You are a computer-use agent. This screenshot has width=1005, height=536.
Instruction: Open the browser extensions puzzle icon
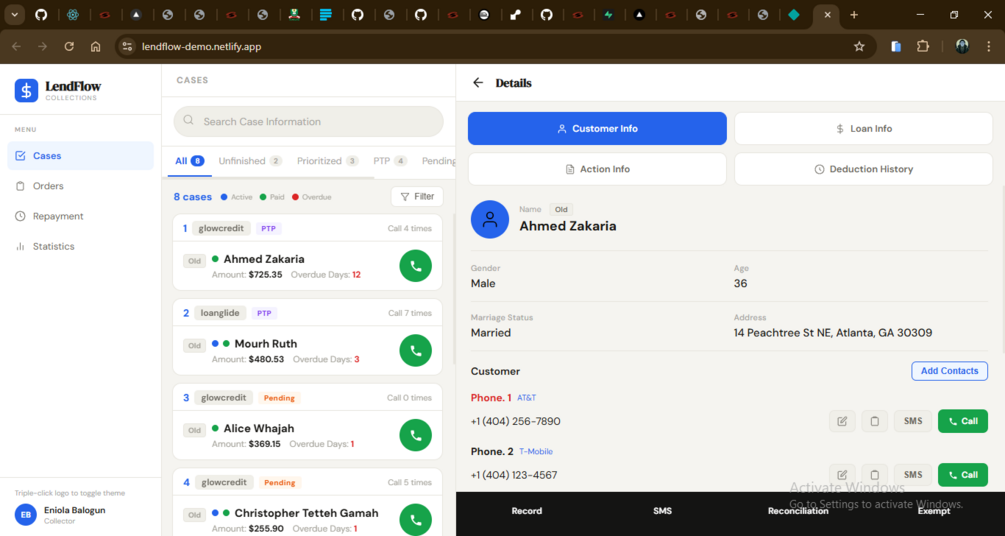pyautogui.click(x=922, y=46)
